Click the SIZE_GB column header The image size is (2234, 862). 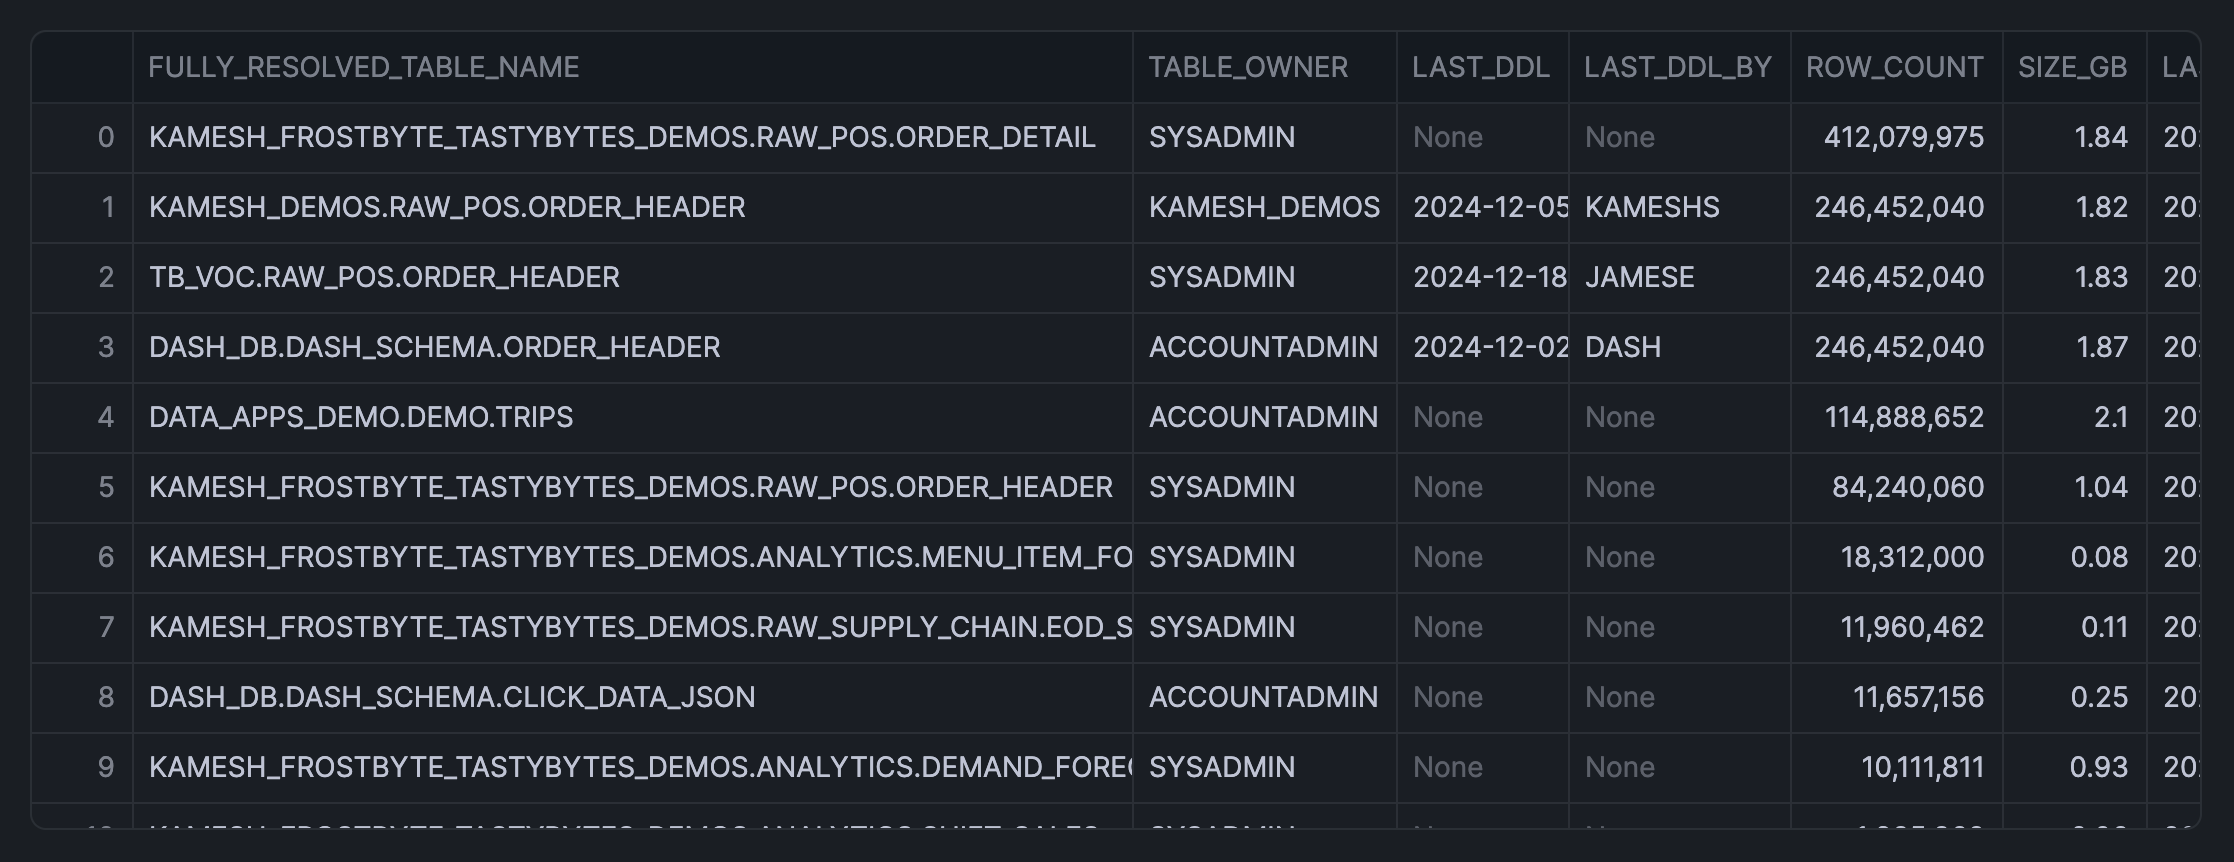[x=2072, y=67]
